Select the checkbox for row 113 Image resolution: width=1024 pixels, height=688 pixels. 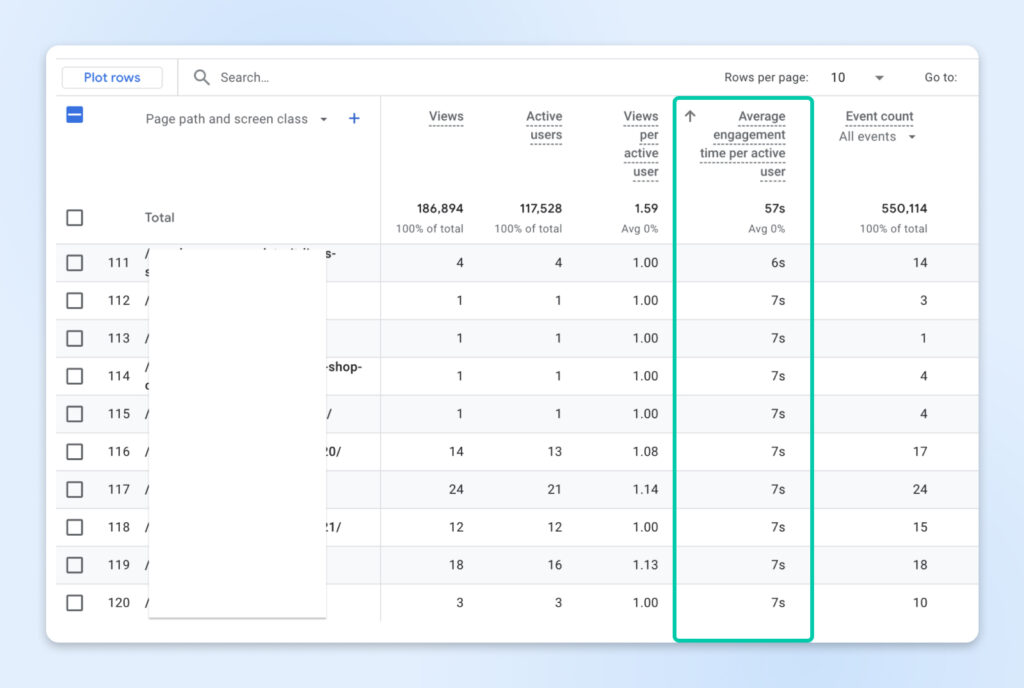point(75,339)
